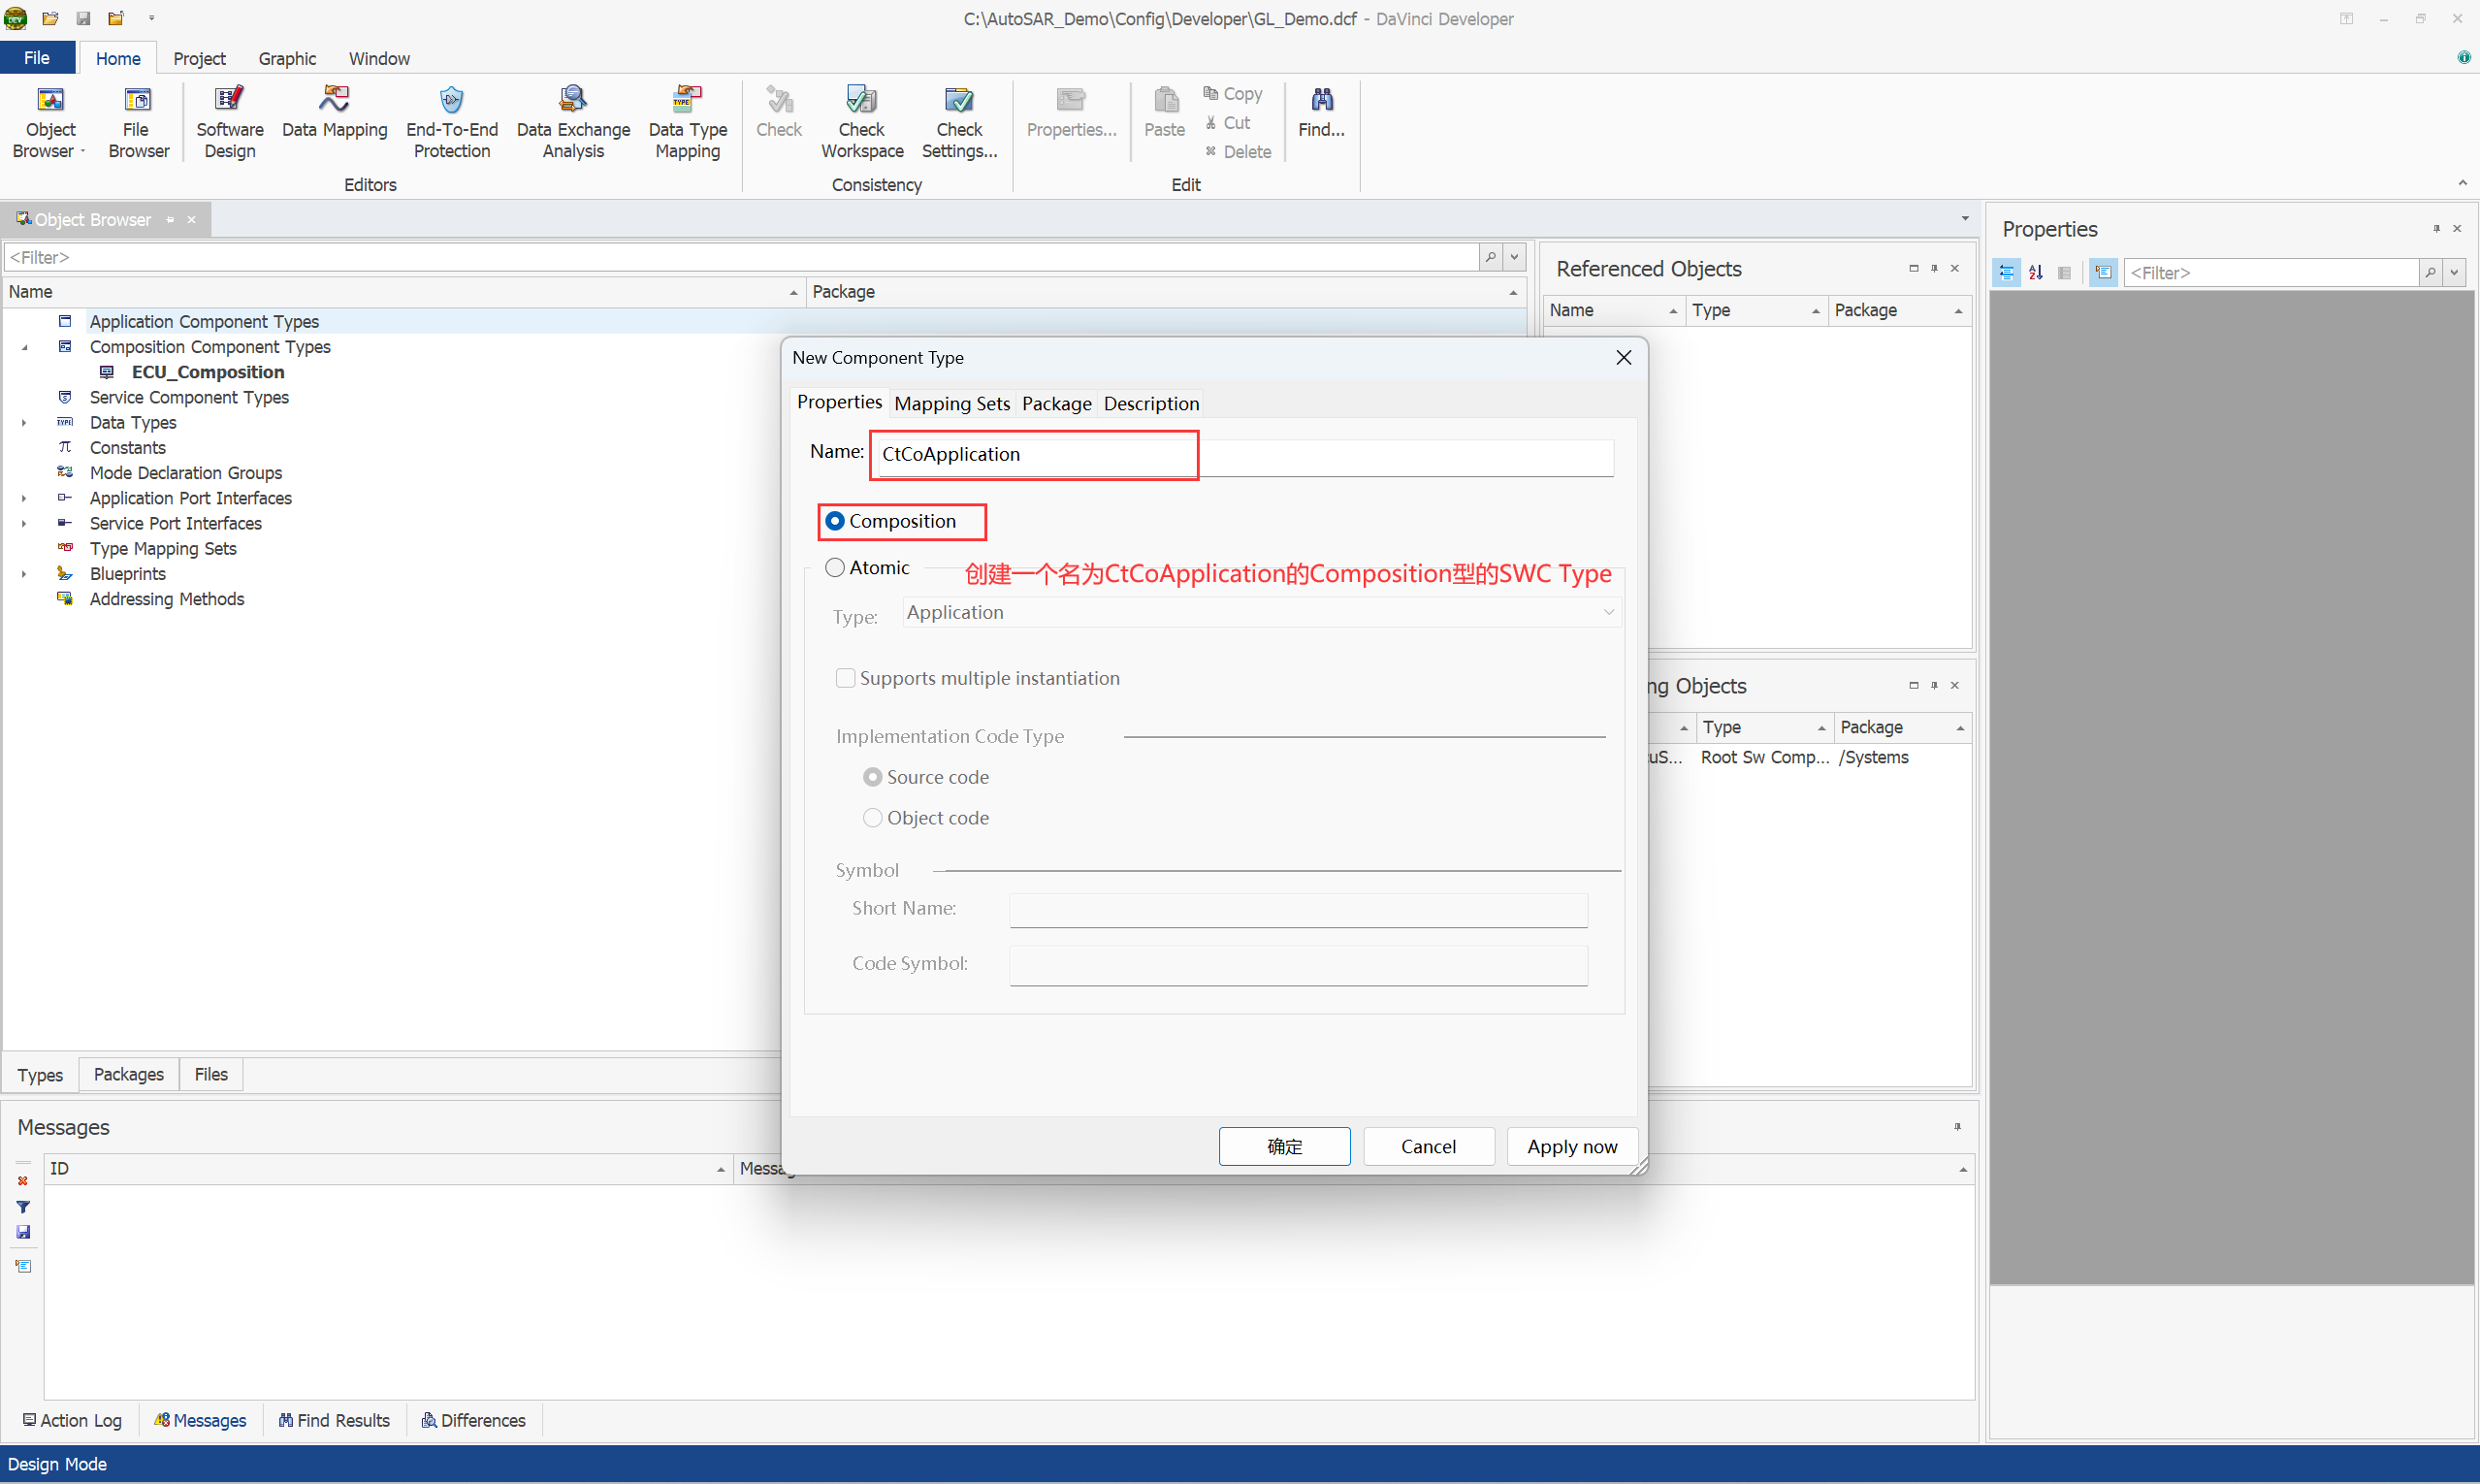Enable Supports multiple instantiation checkbox
Screen dimensions: 2480x1484
[845, 678]
